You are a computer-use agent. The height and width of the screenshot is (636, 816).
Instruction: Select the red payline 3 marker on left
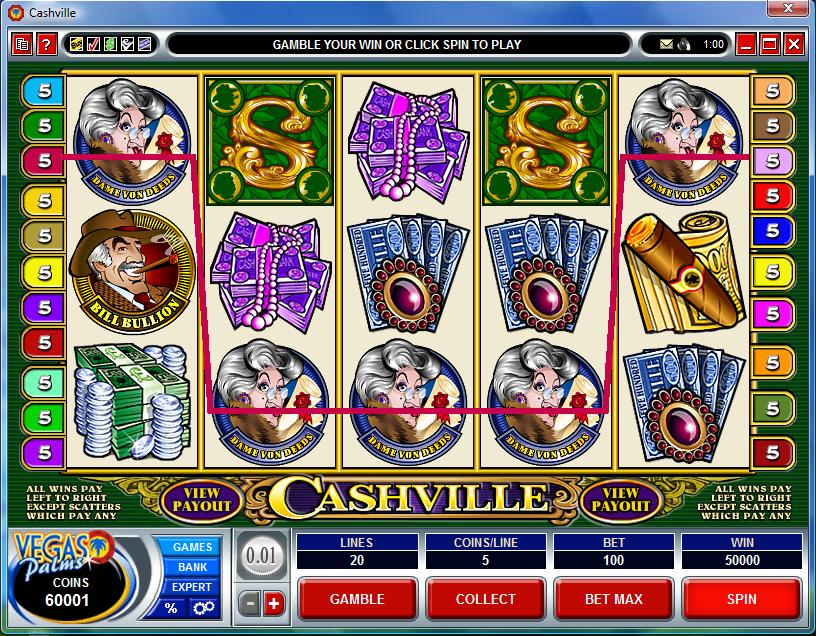(x=44, y=160)
